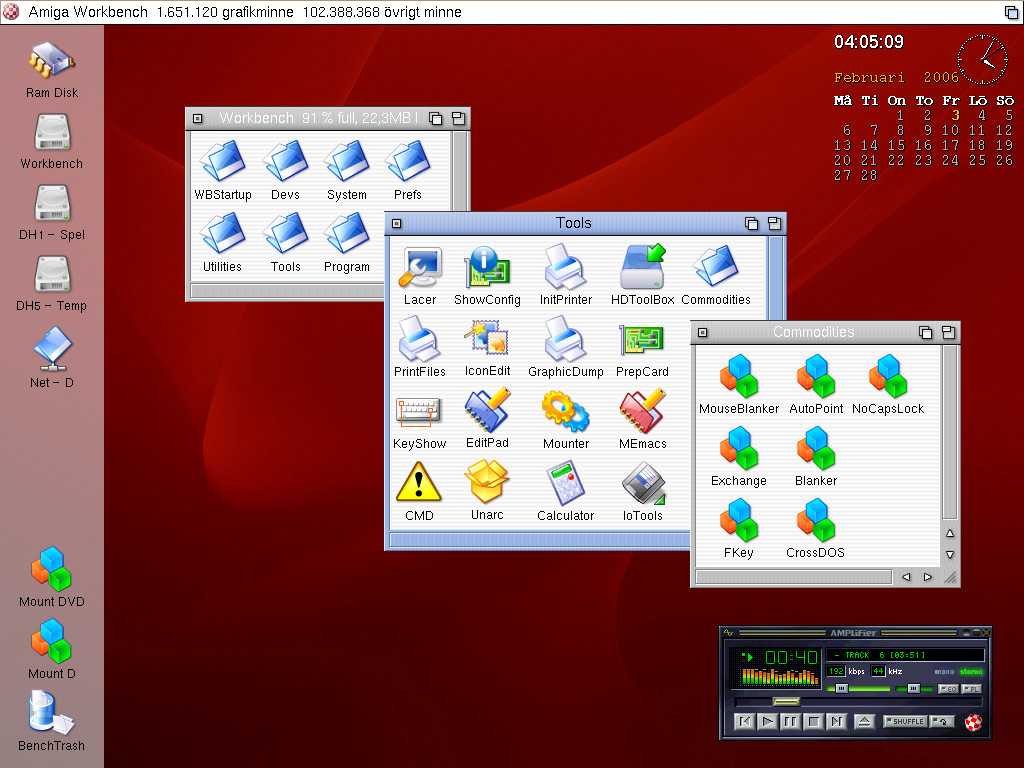Pause playback in AMPLiFier
Viewport: 1024px width, 768px height.
click(790, 722)
